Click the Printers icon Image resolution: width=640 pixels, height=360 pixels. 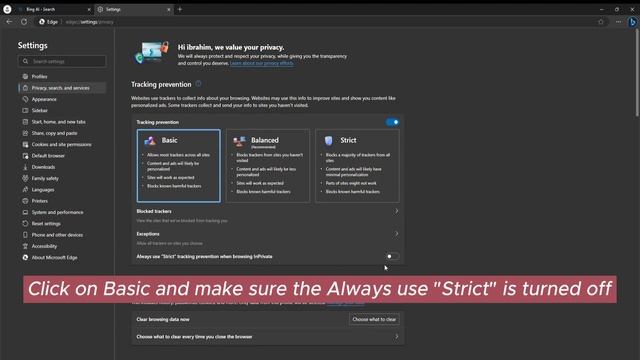point(25,201)
